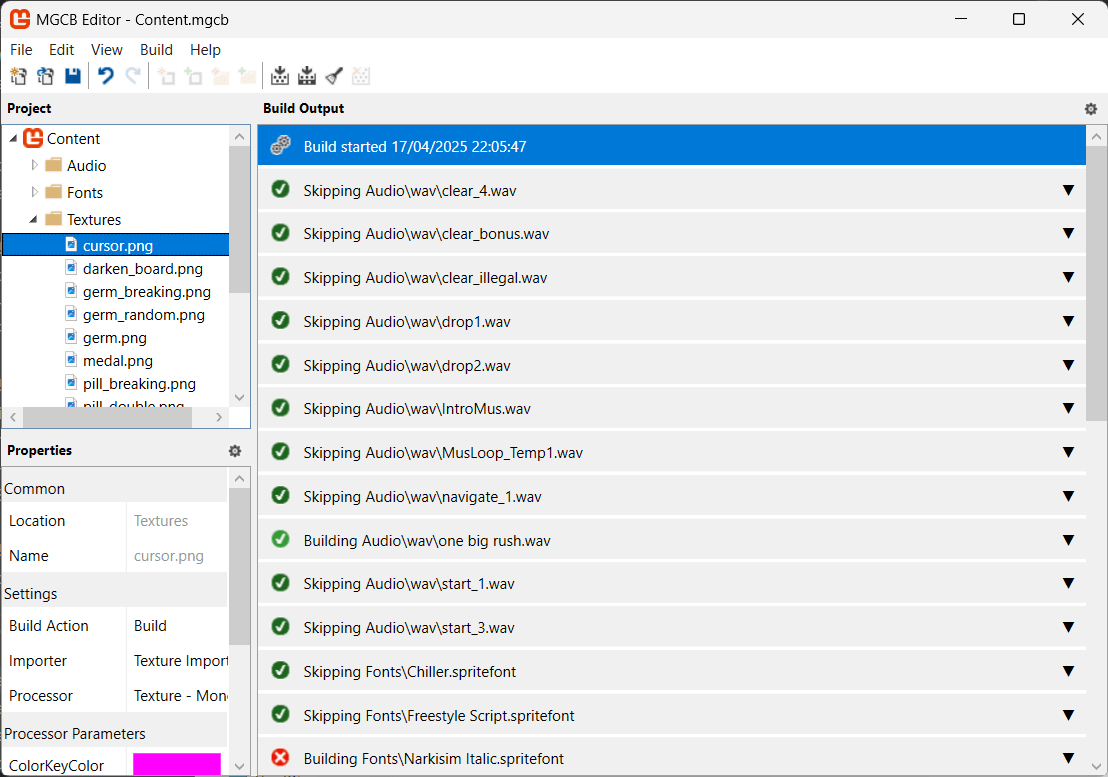Click the New project toolbar icon

(18, 76)
